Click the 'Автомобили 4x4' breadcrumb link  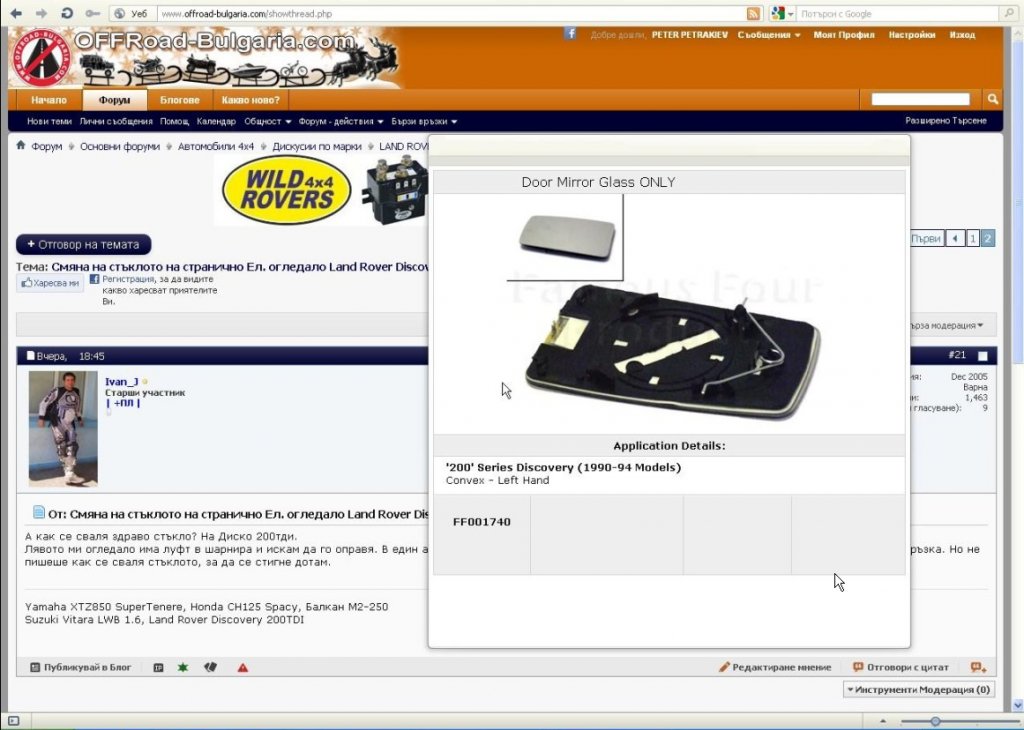pos(216,146)
